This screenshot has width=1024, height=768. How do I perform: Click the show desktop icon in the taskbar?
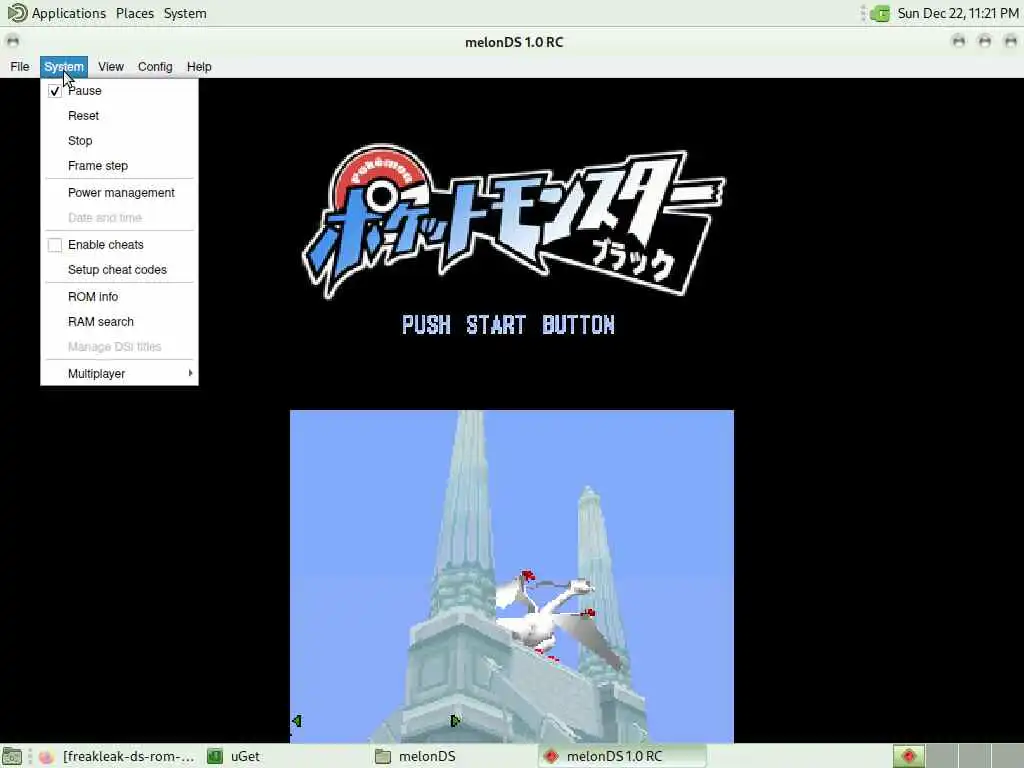click(12, 756)
